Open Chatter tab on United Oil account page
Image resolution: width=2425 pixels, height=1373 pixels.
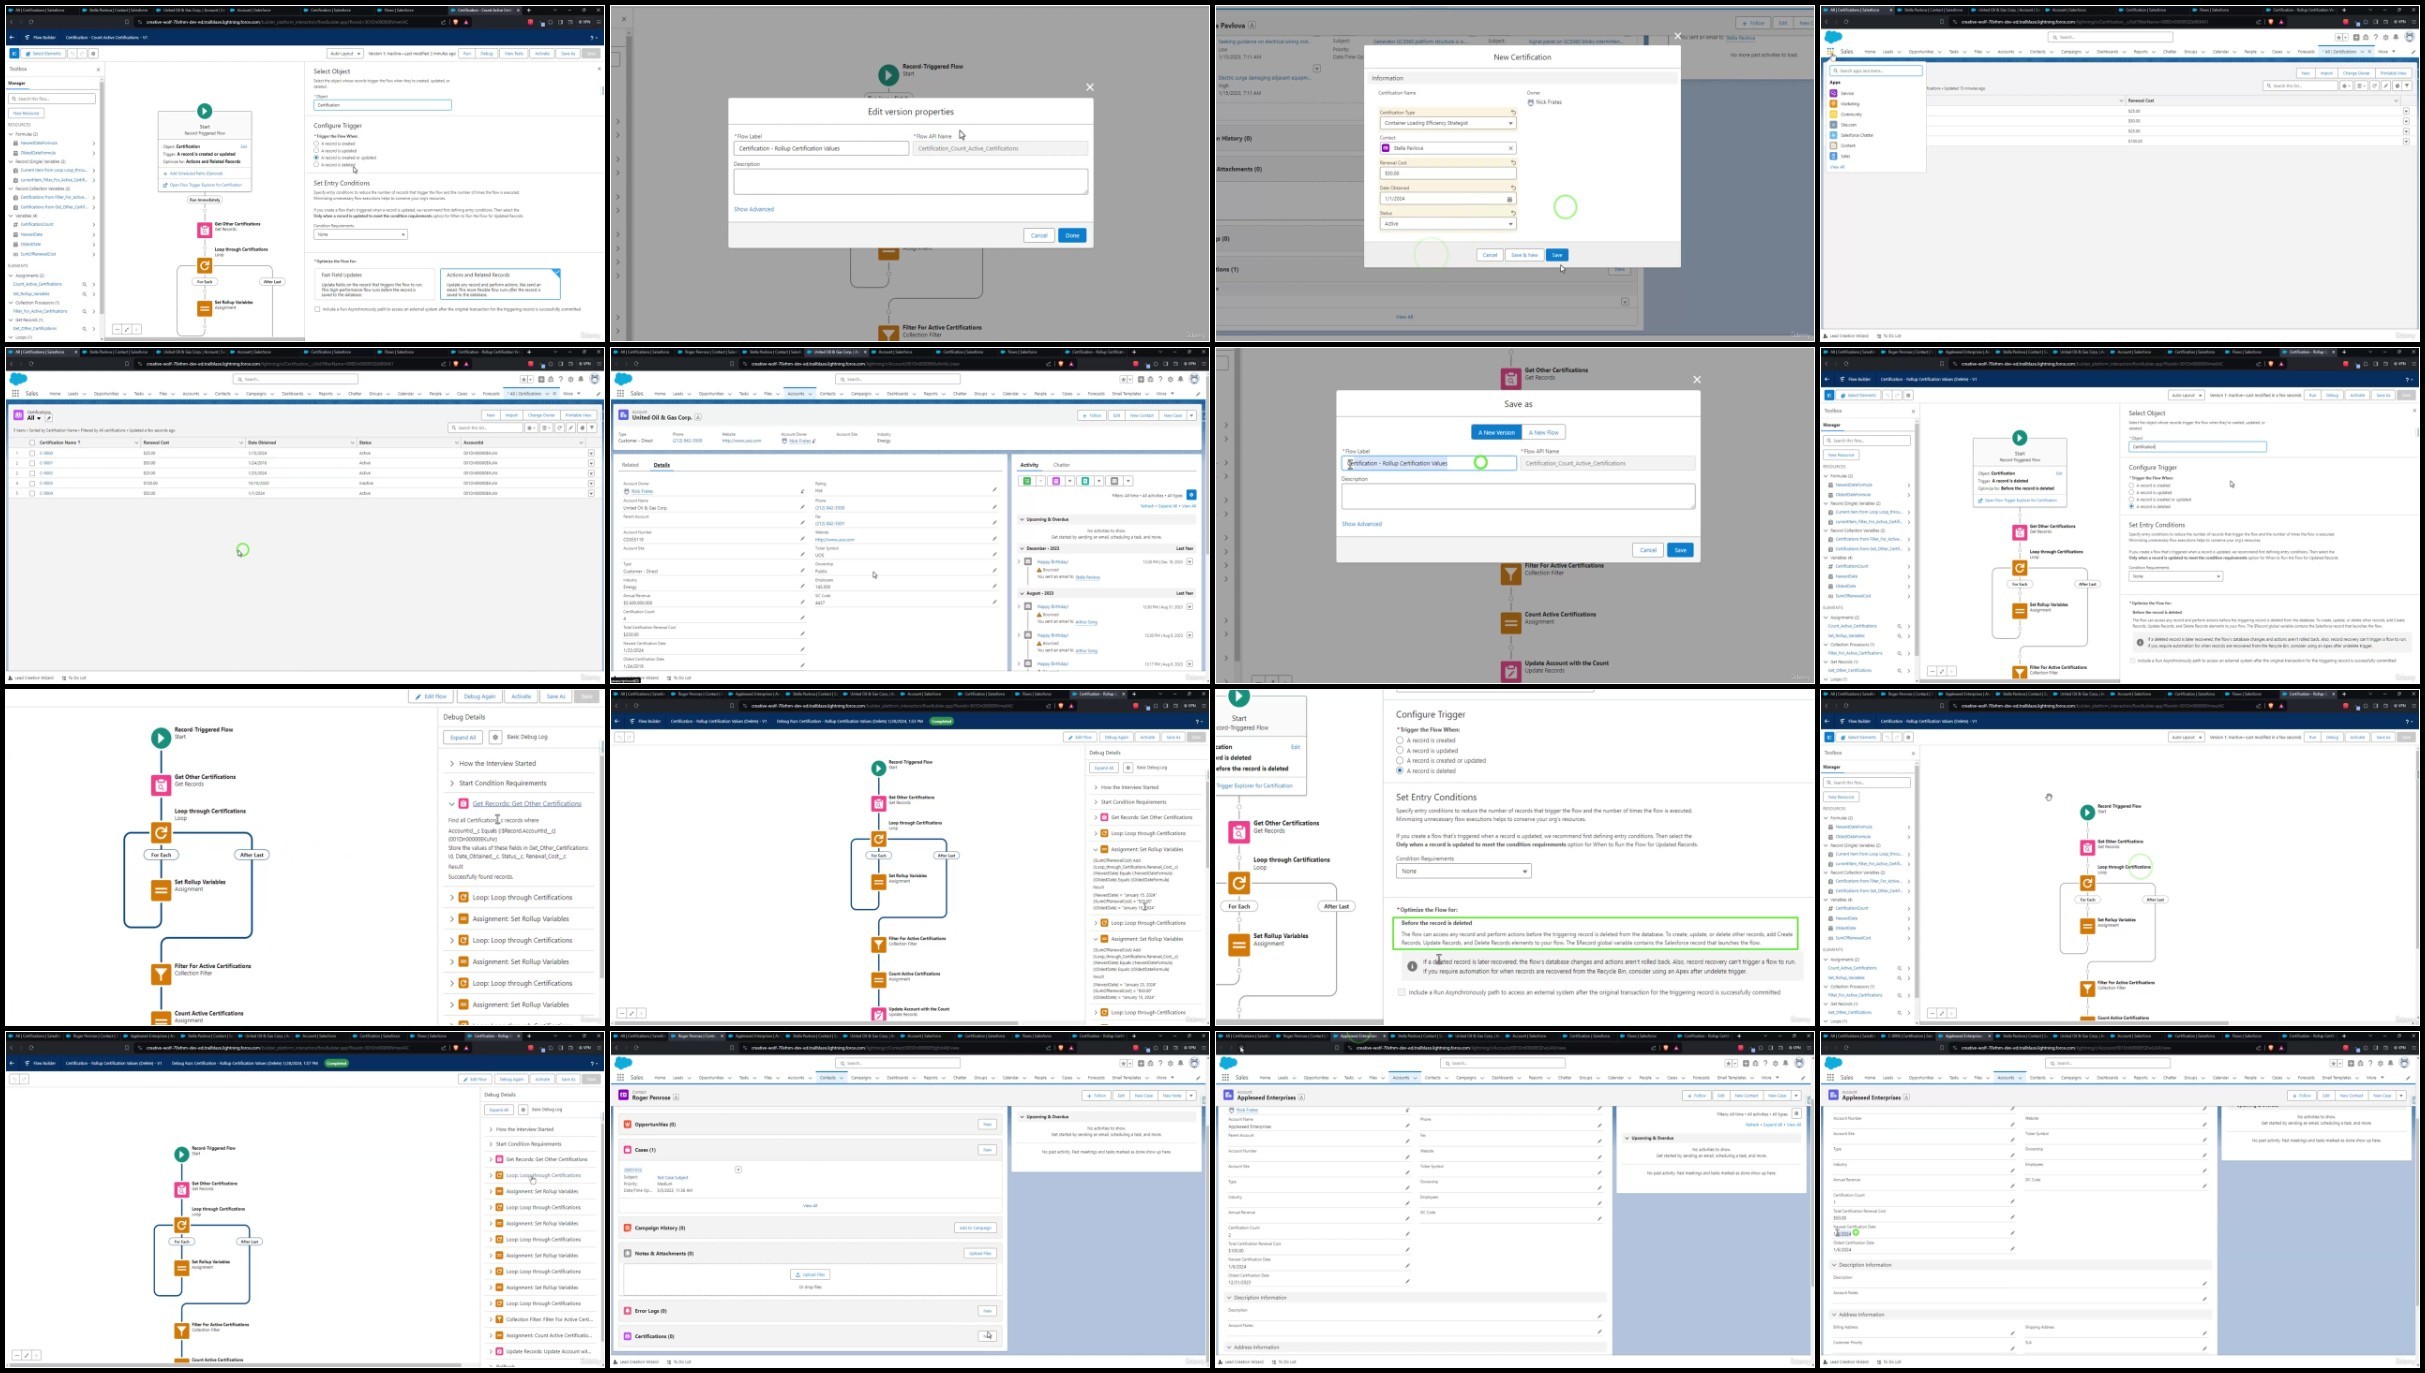click(1062, 465)
